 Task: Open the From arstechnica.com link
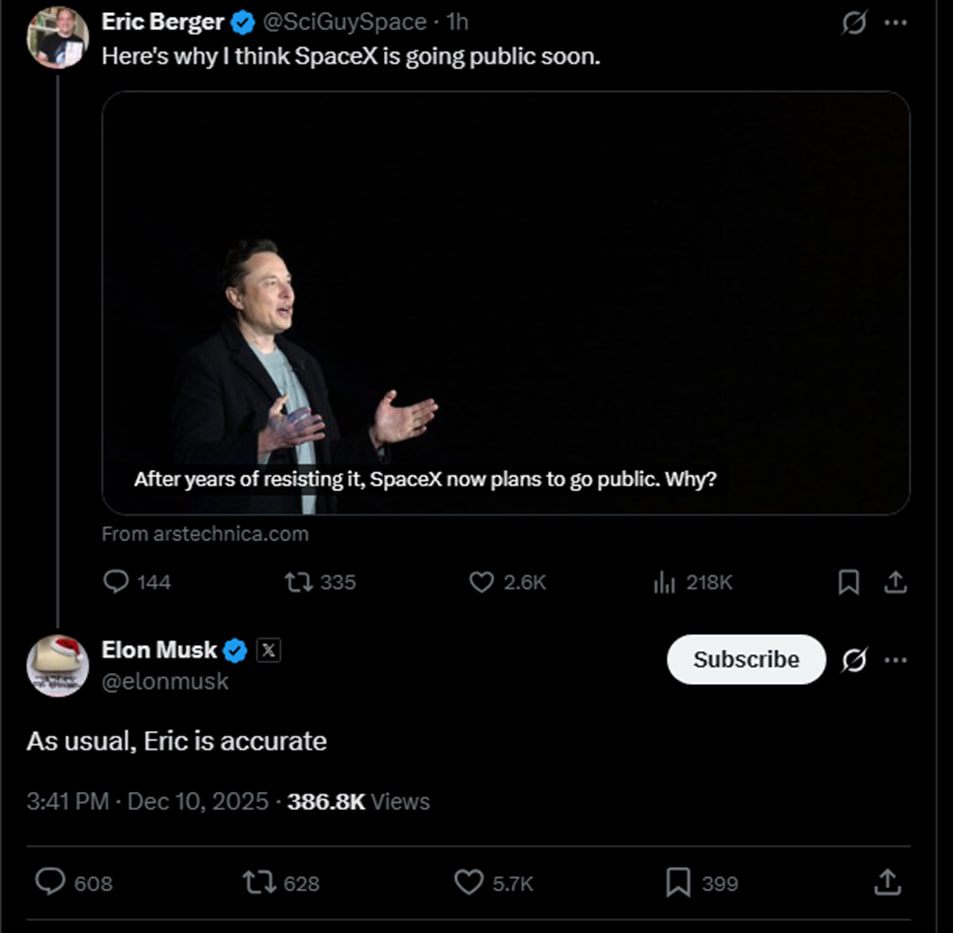click(x=205, y=534)
